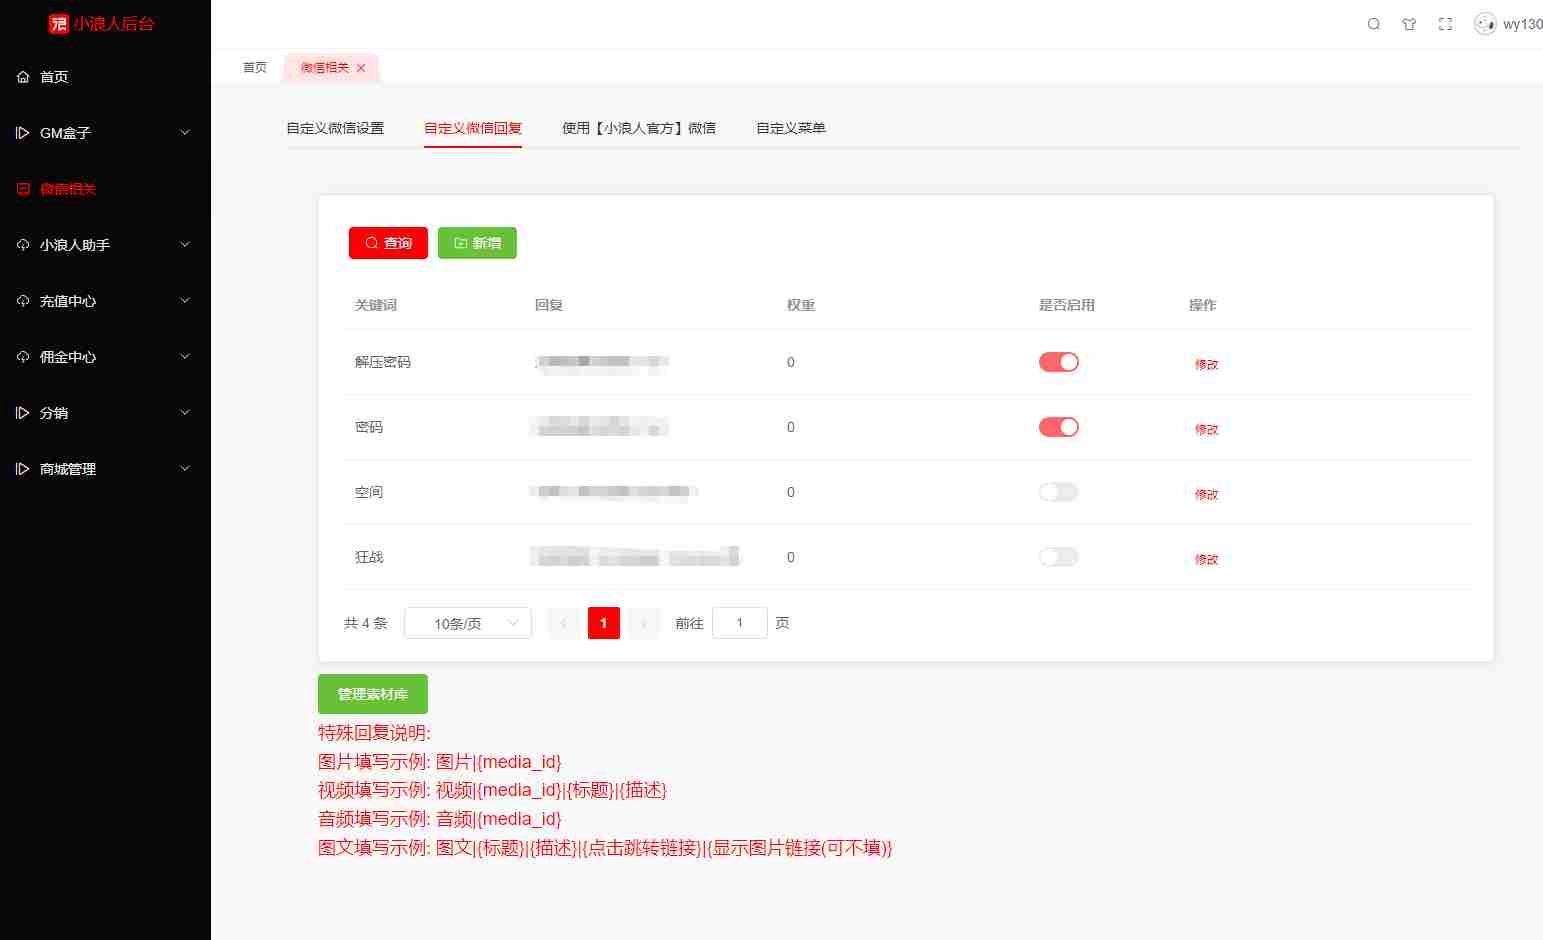
Task: Open the 自定义菜单 tab
Action: pos(789,128)
